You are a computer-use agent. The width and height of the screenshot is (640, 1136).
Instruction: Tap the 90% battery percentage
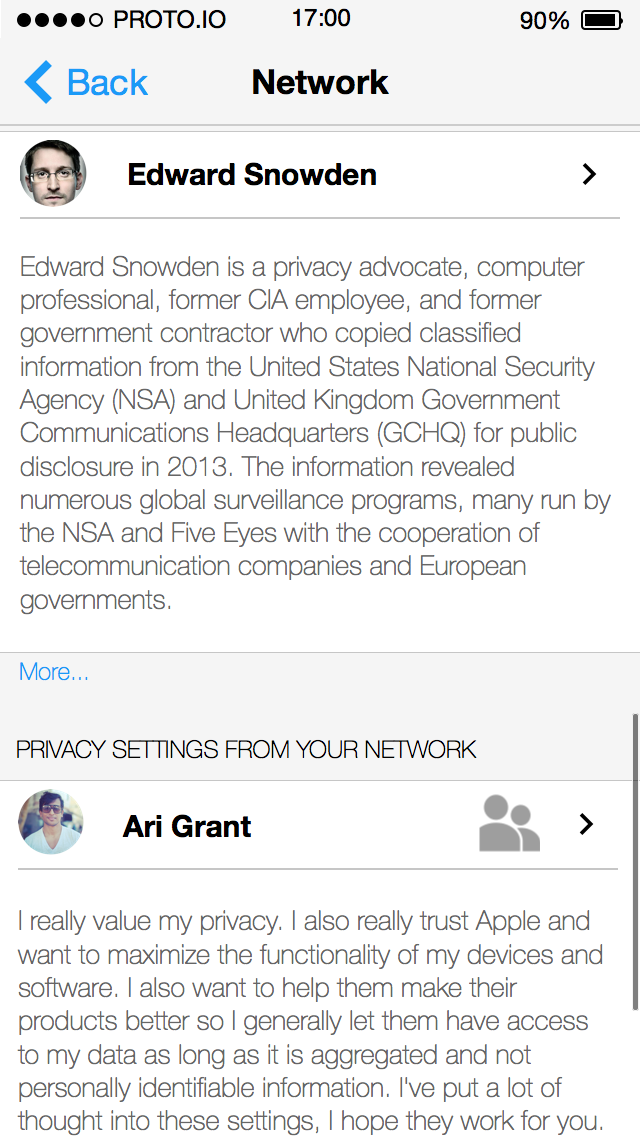pyautogui.click(x=544, y=20)
